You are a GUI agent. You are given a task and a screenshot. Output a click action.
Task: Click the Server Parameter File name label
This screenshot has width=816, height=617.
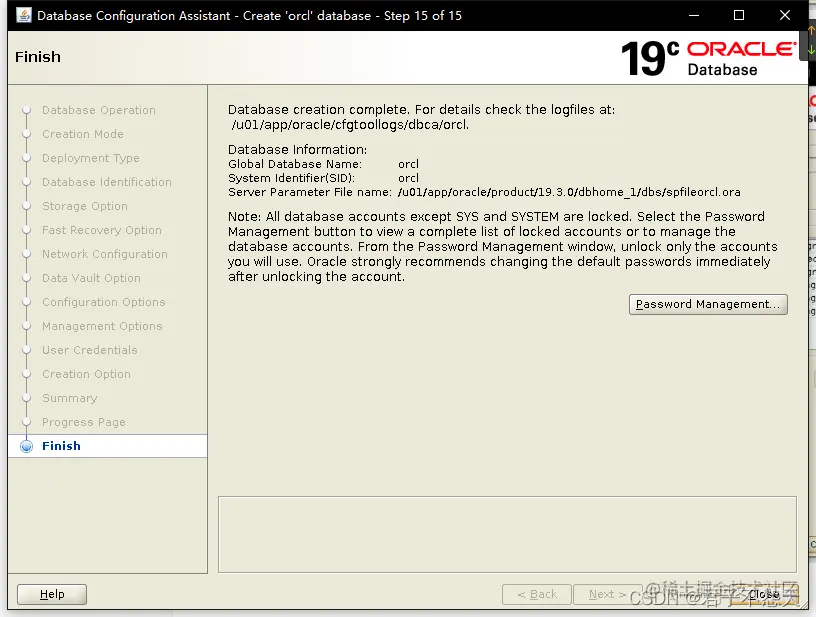[310, 192]
